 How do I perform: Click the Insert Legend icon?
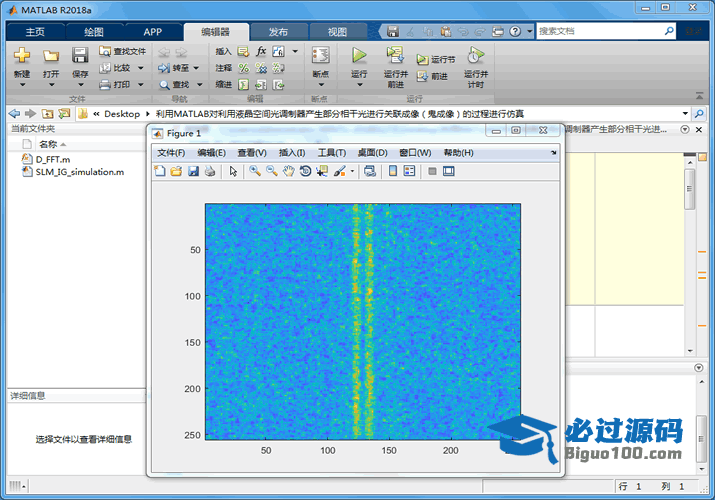pyautogui.click(x=409, y=171)
